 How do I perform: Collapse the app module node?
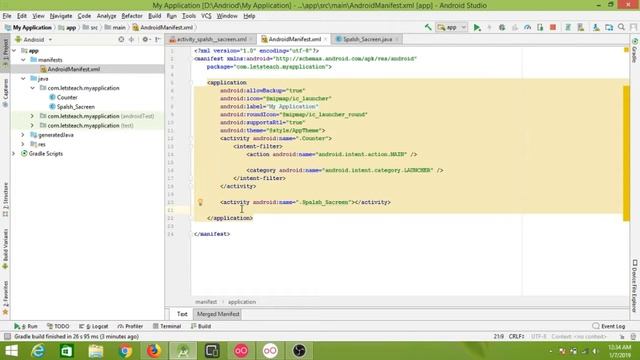[14, 51]
